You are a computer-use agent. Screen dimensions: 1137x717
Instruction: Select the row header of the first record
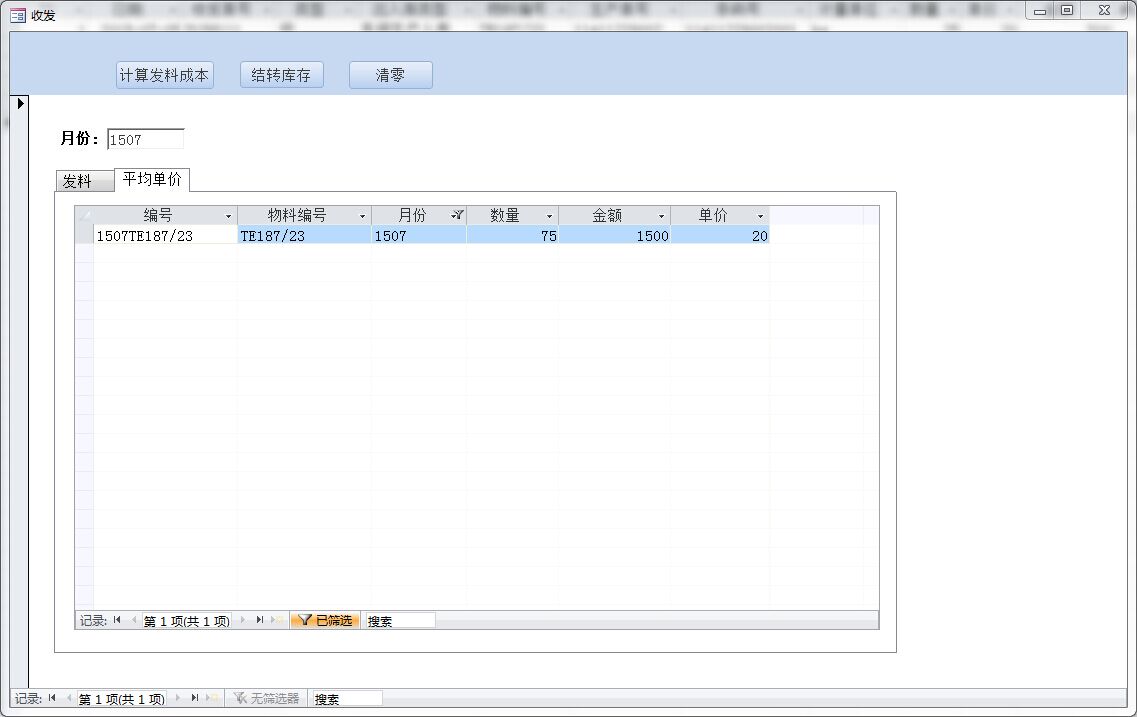(x=84, y=236)
